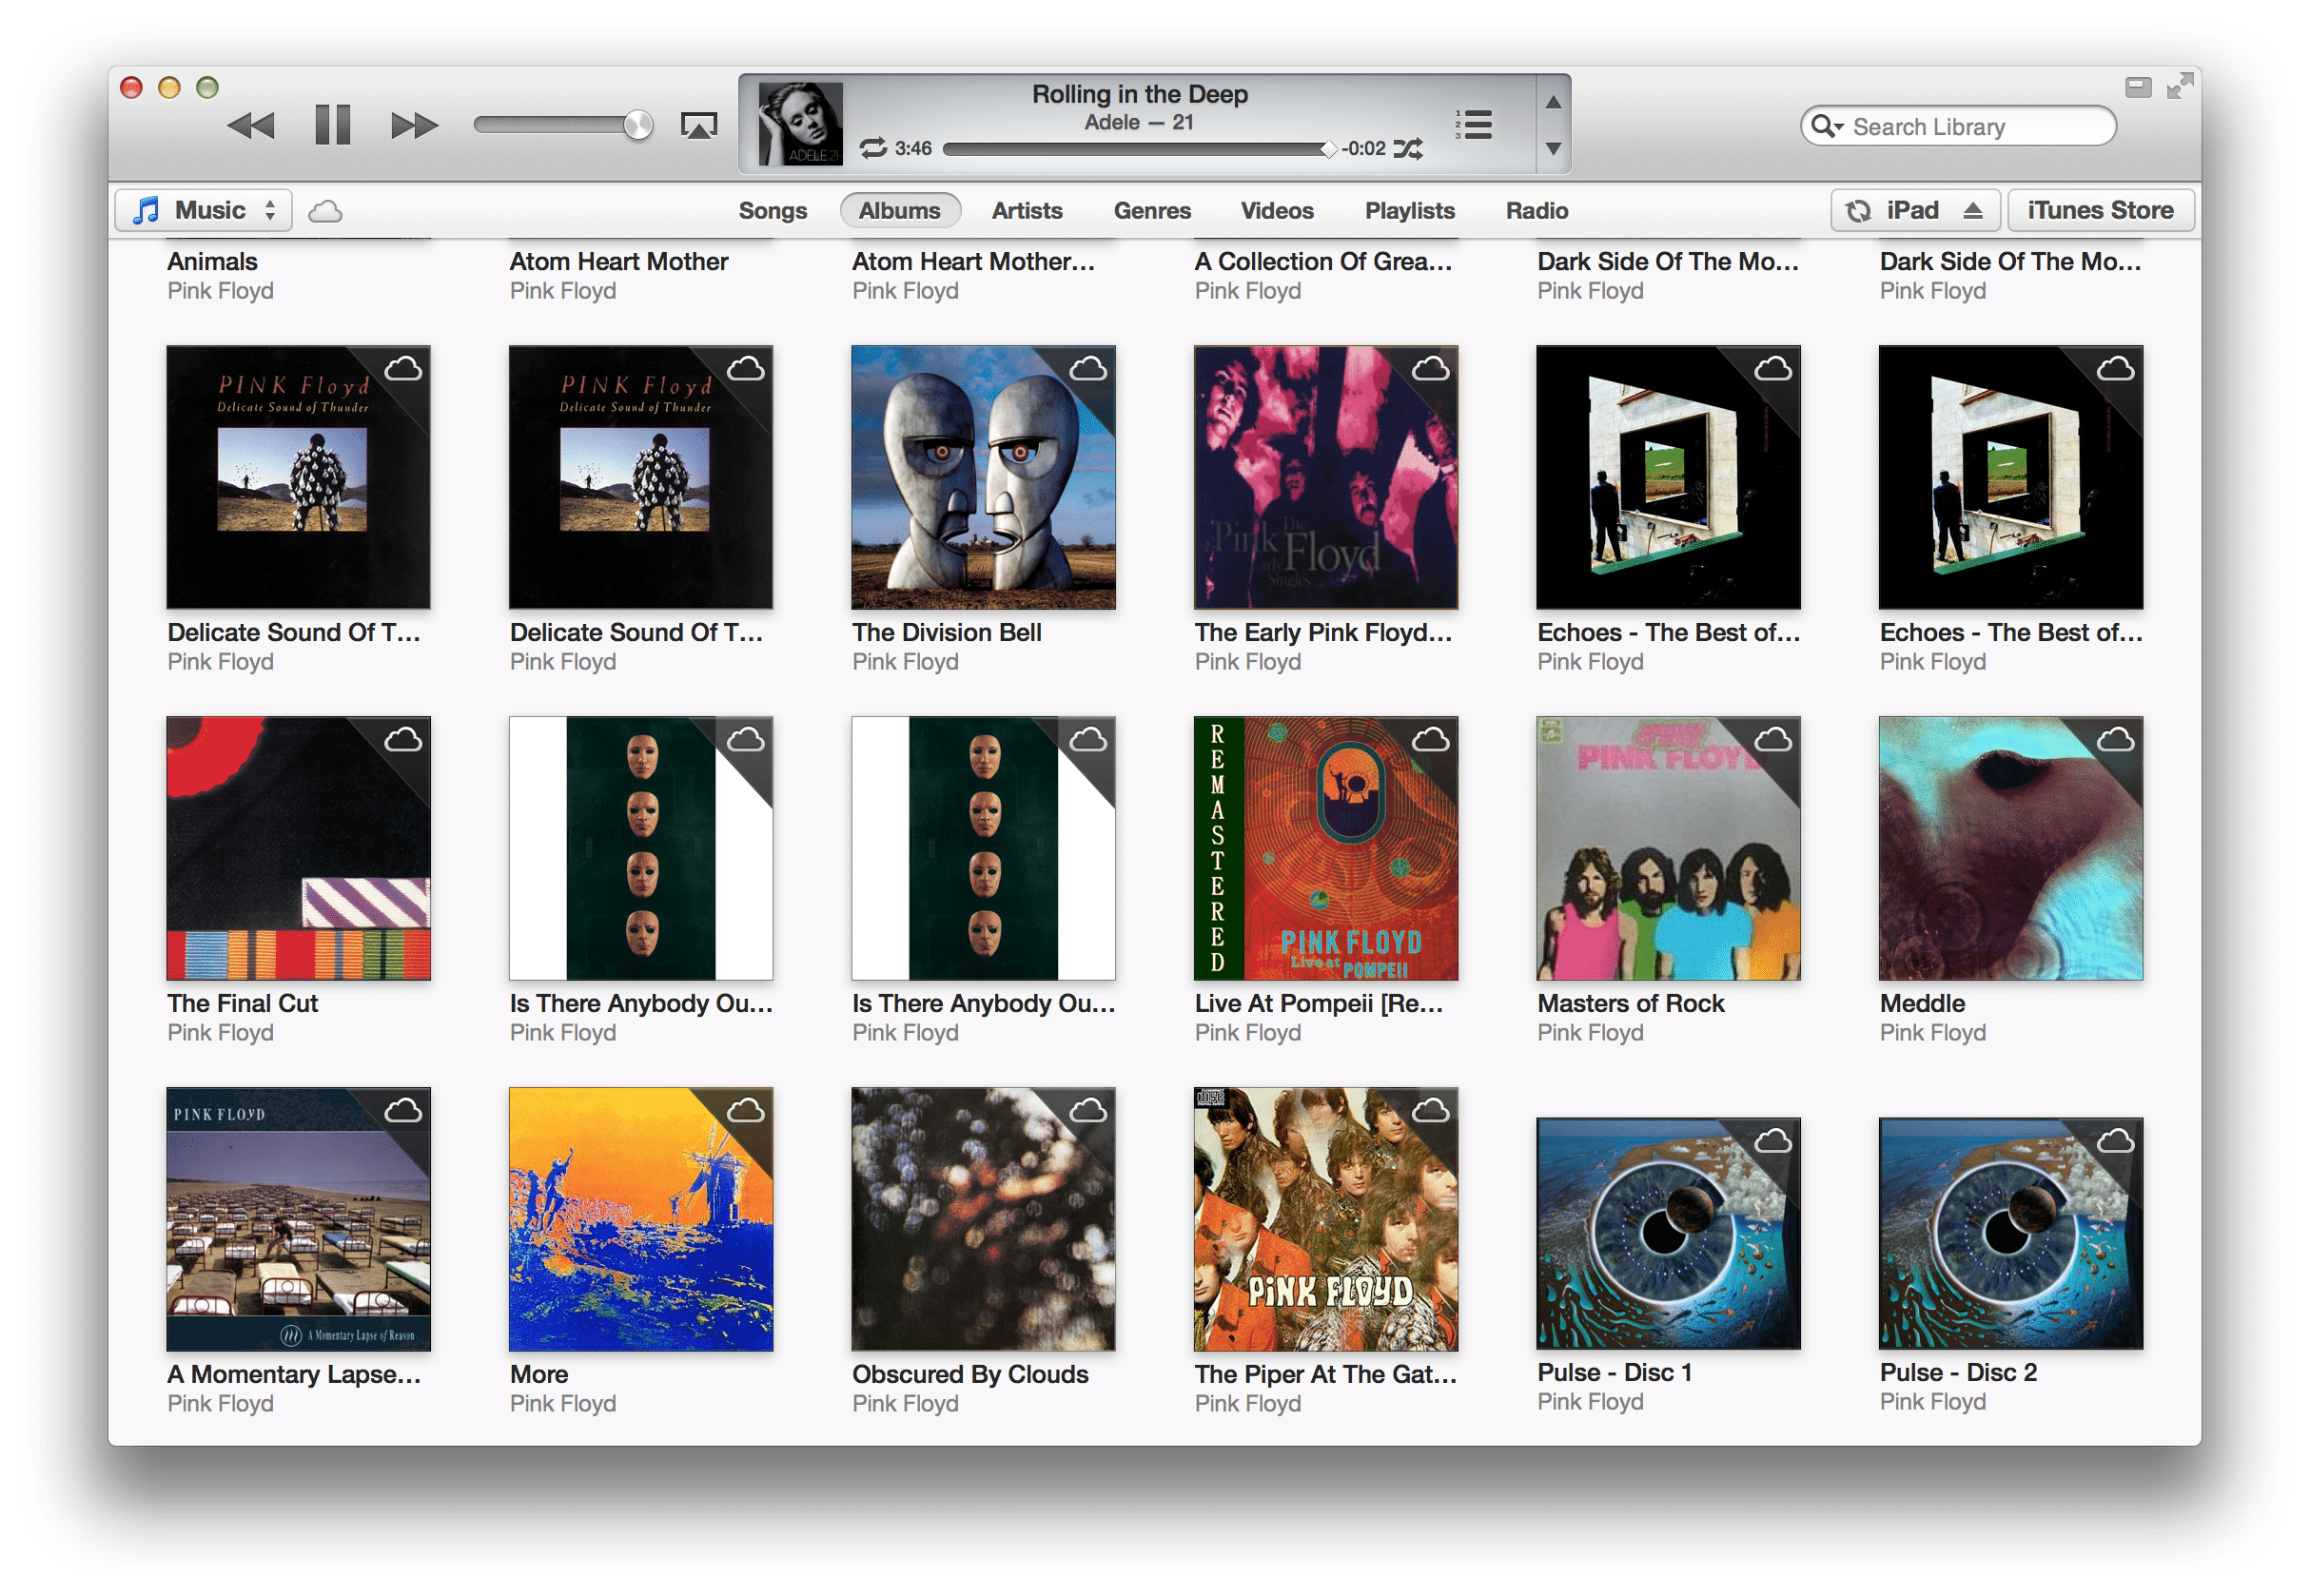Open the search magnifier options dropdown

pos(1826,126)
